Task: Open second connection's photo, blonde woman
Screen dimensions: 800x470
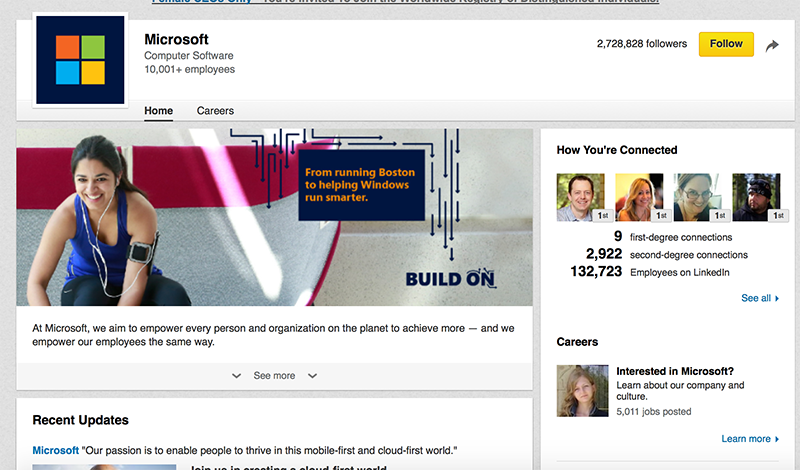Action: point(639,197)
